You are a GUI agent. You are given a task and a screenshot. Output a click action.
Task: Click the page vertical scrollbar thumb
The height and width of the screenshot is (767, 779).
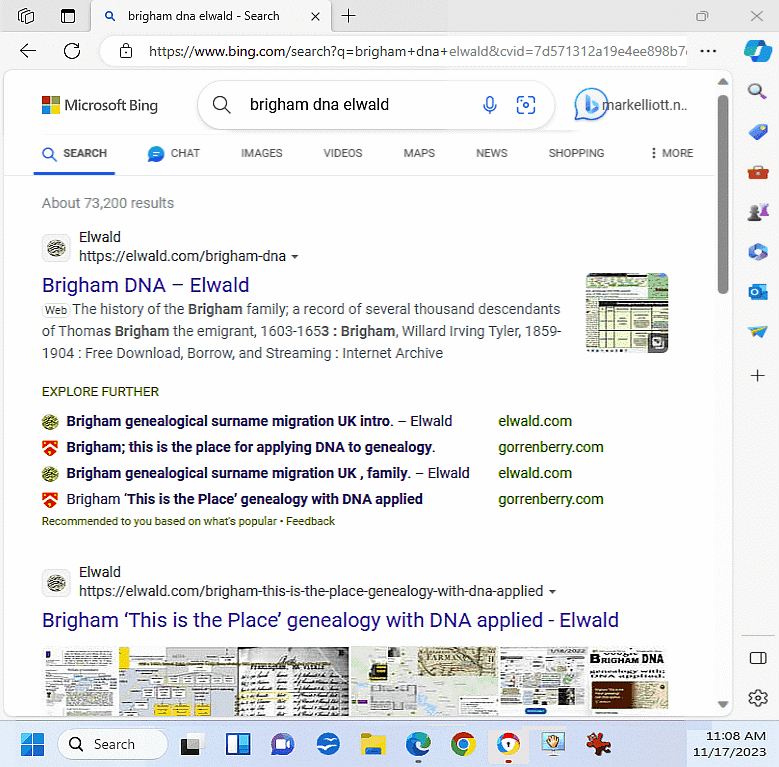tap(723, 194)
